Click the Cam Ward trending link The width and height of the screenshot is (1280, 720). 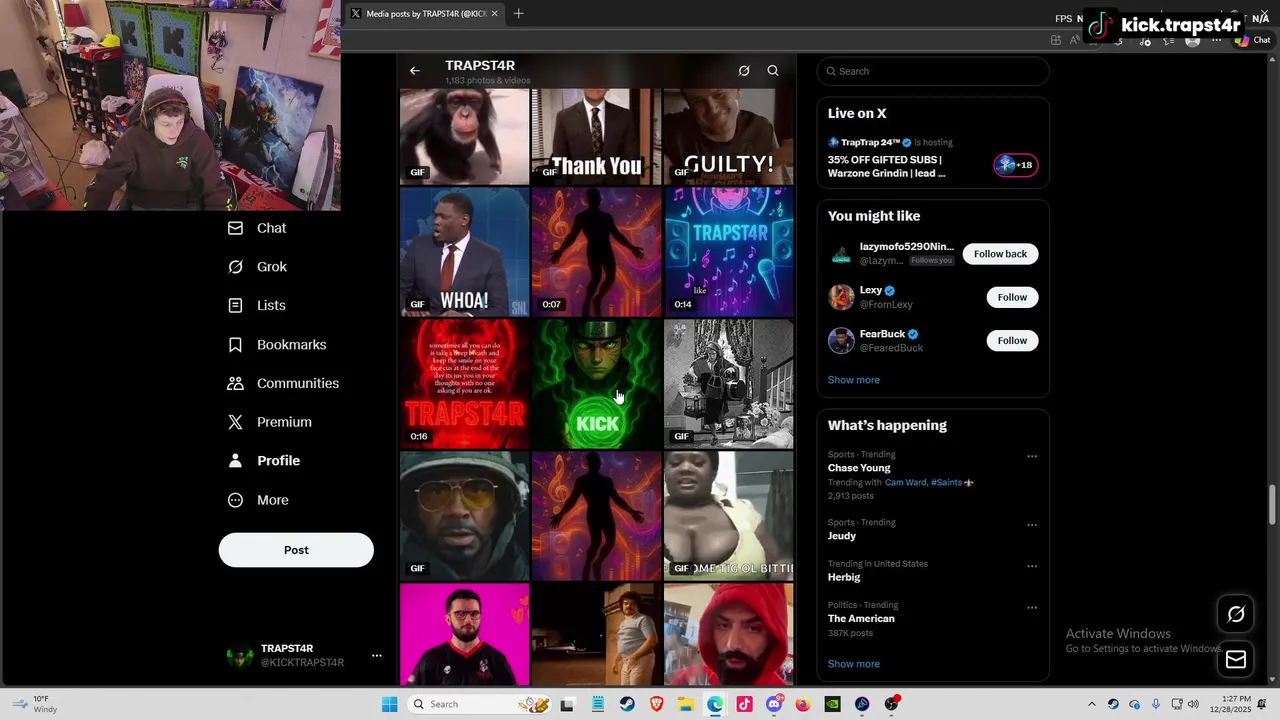click(906, 482)
